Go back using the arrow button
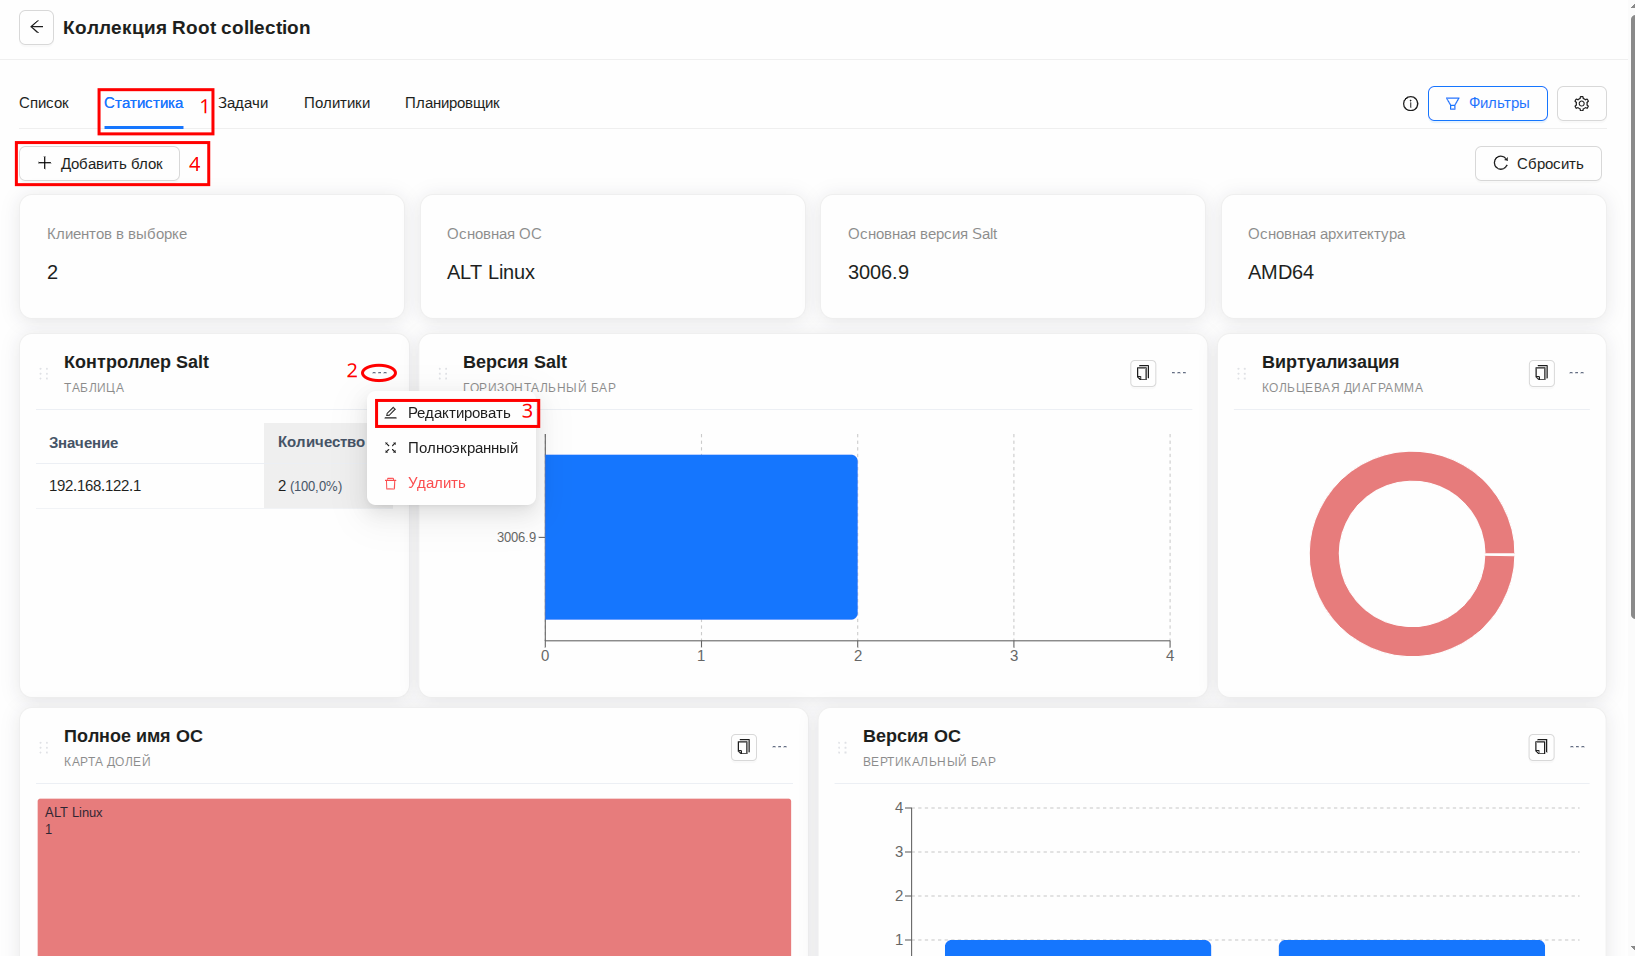This screenshot has height=956, width=1635. 36,27
